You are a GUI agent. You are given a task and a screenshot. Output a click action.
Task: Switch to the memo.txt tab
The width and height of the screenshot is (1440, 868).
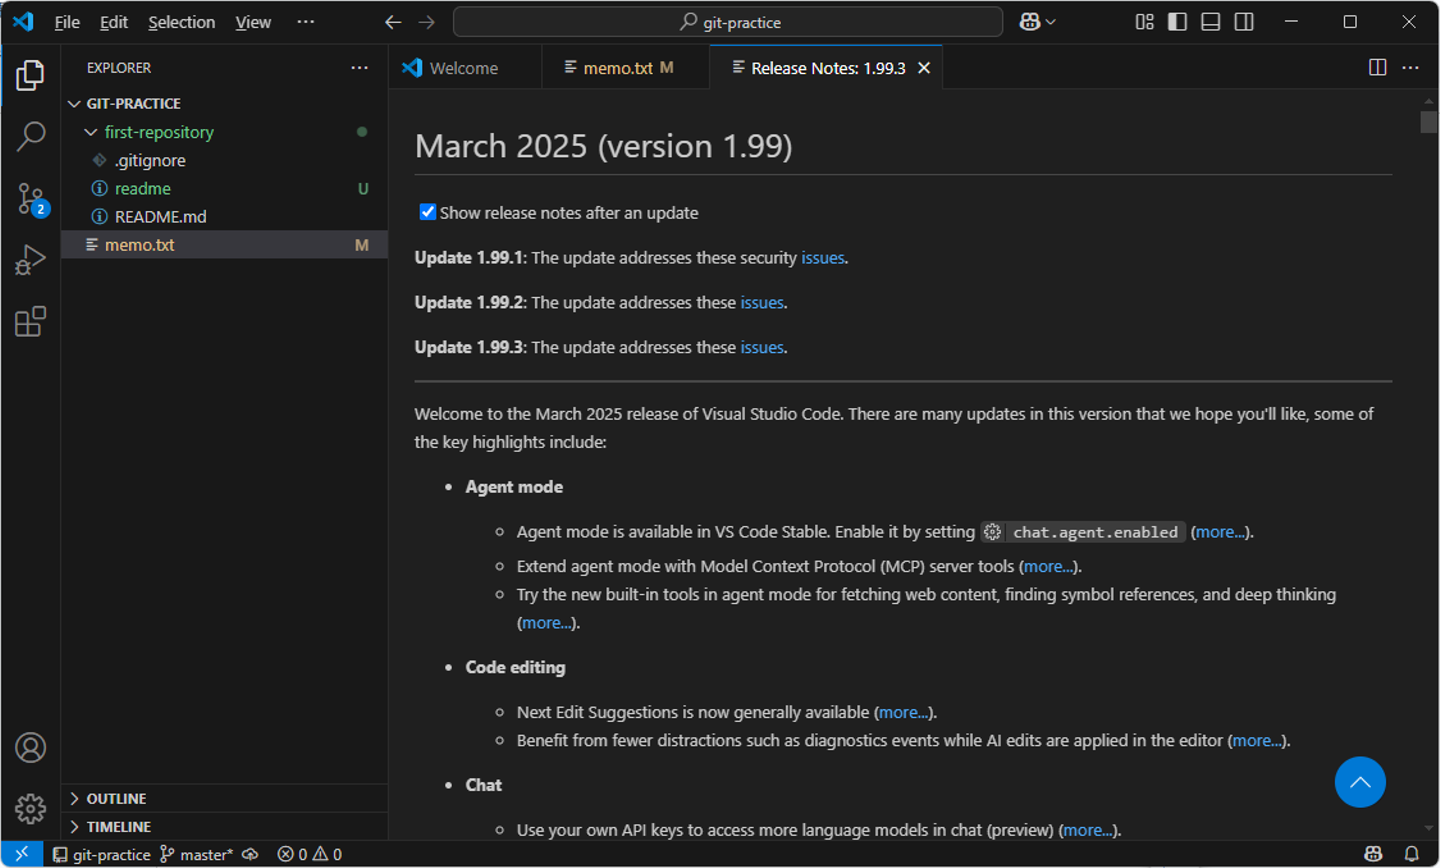click(617, 68)
